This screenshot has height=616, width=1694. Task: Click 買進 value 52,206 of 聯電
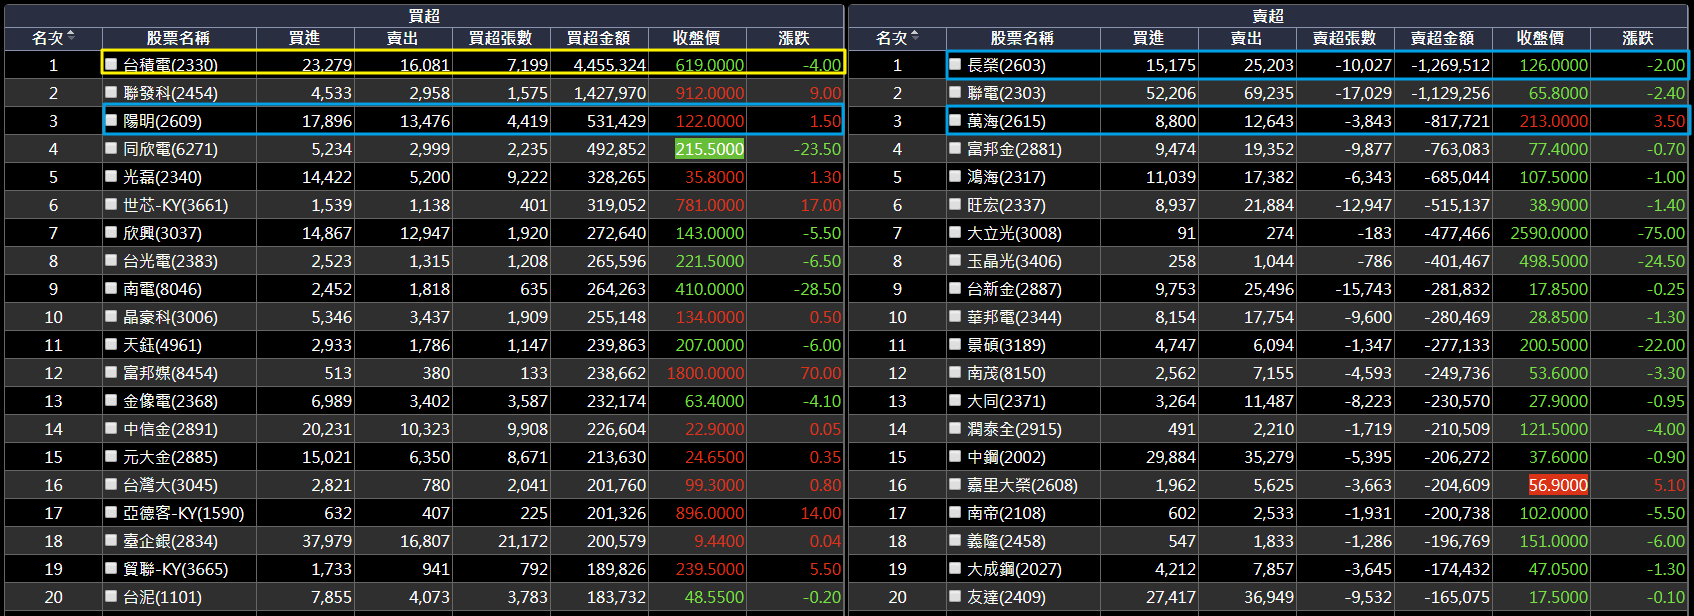1171,93
